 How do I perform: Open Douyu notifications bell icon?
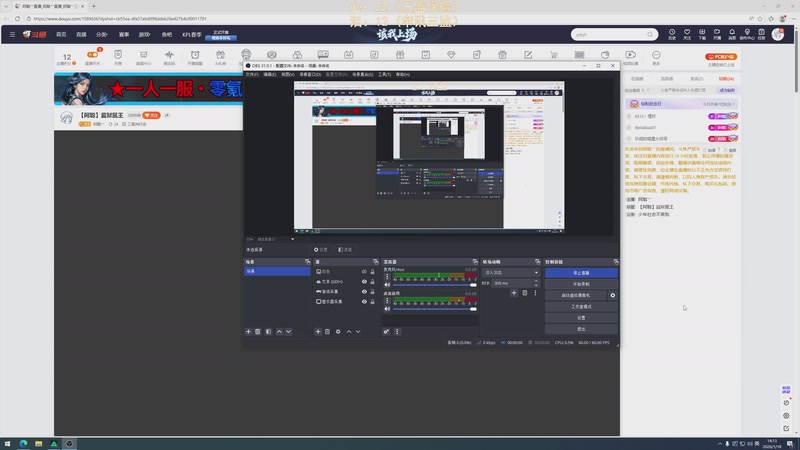pyautogui.click(x=732, y=34)
